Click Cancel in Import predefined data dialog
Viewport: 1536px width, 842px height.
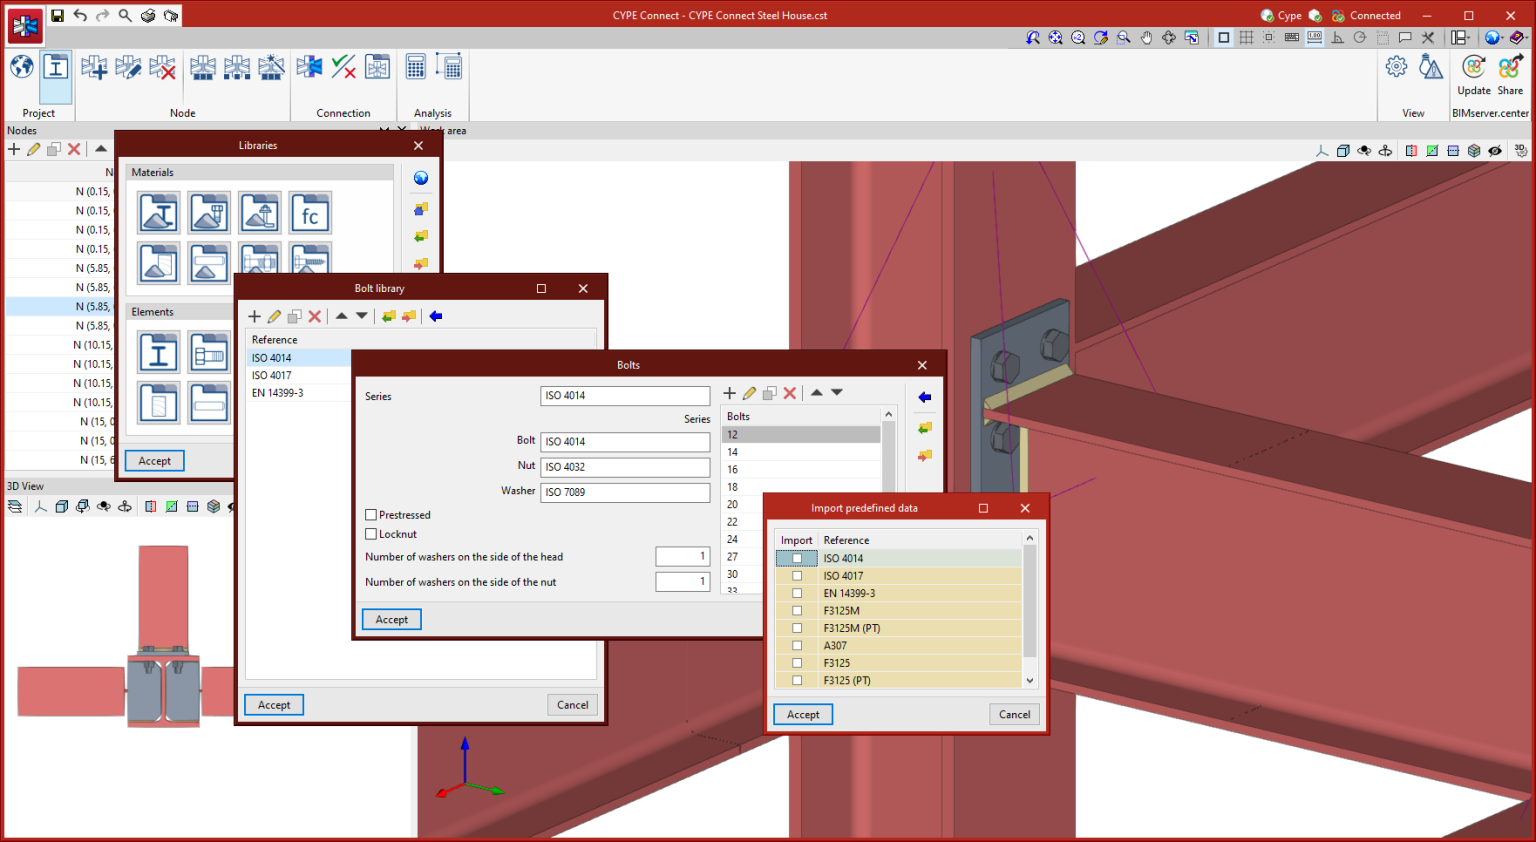1014,715
